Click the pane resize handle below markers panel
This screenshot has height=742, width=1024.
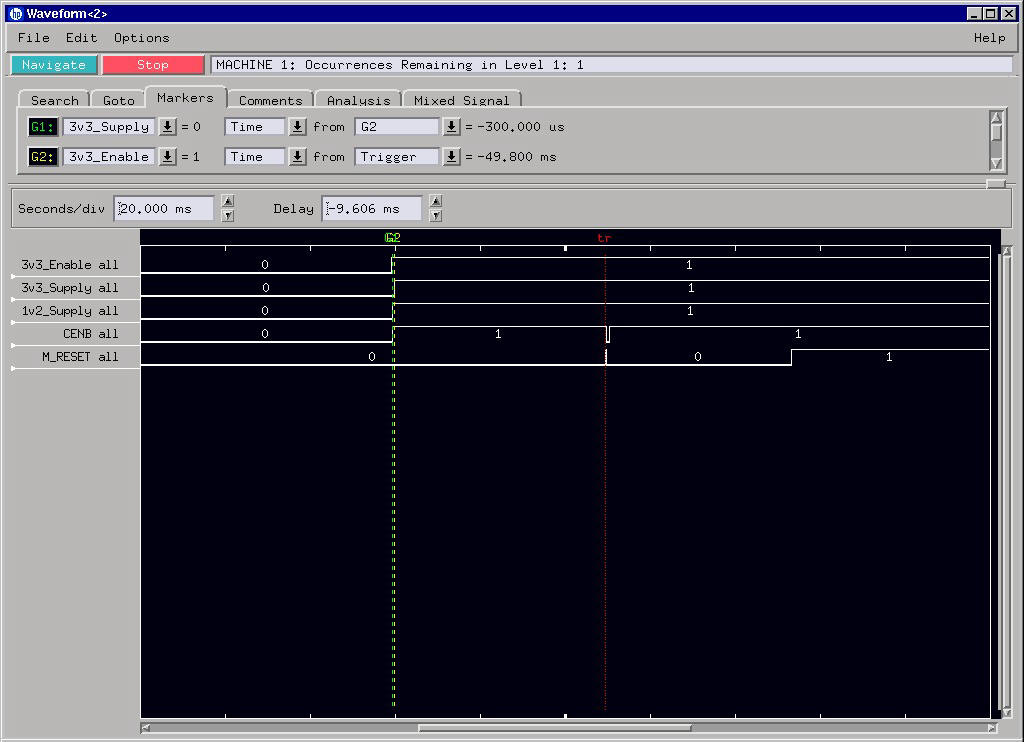[x=995, y=184]
